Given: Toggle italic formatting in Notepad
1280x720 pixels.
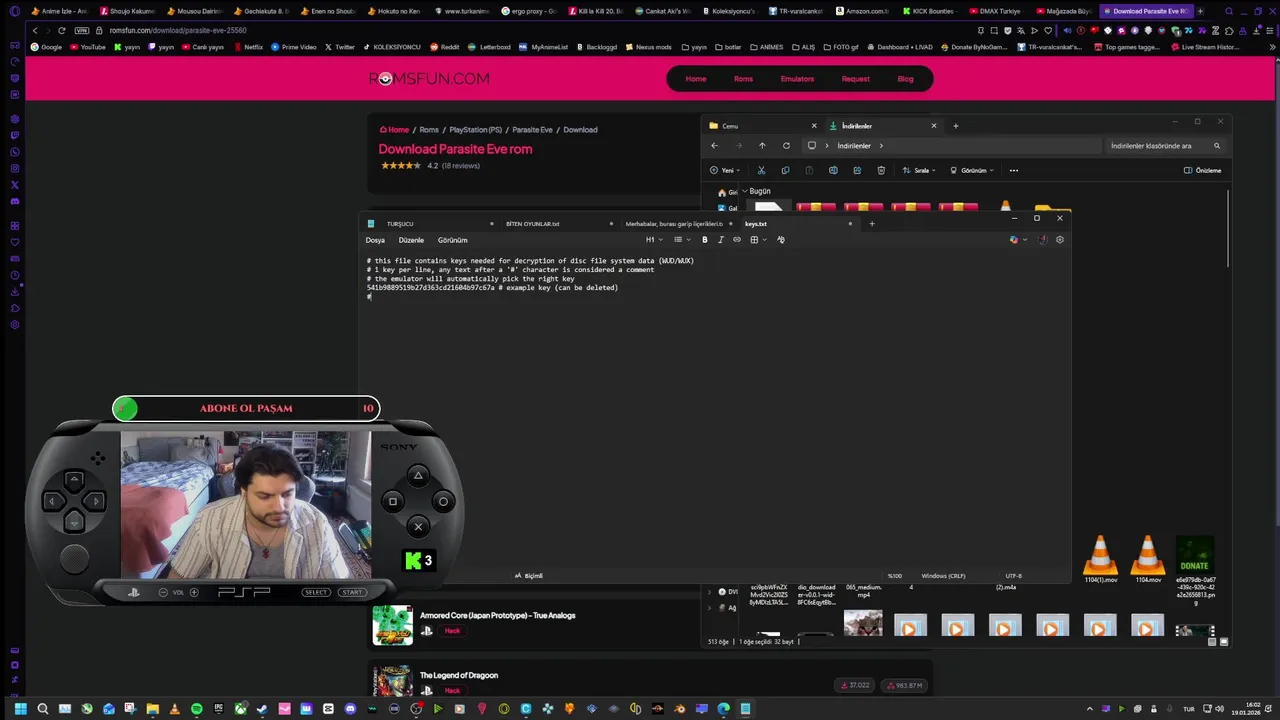Looking at the screenshot, I should 720,240.
